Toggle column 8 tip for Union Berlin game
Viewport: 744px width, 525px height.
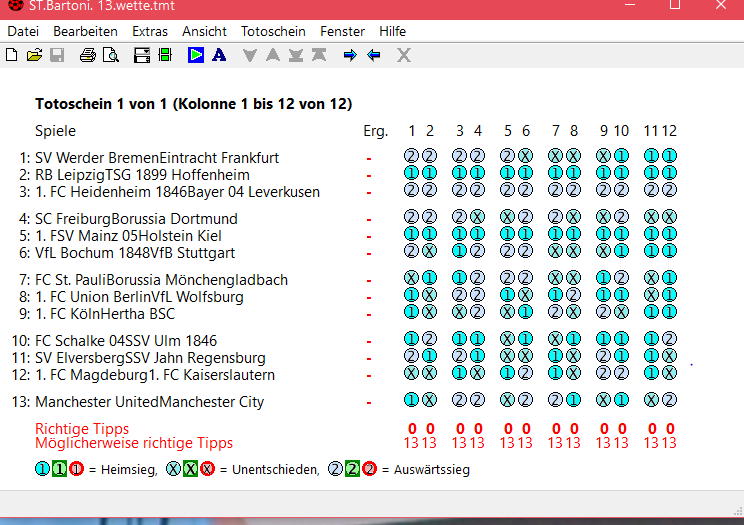(x=573, y=295)
